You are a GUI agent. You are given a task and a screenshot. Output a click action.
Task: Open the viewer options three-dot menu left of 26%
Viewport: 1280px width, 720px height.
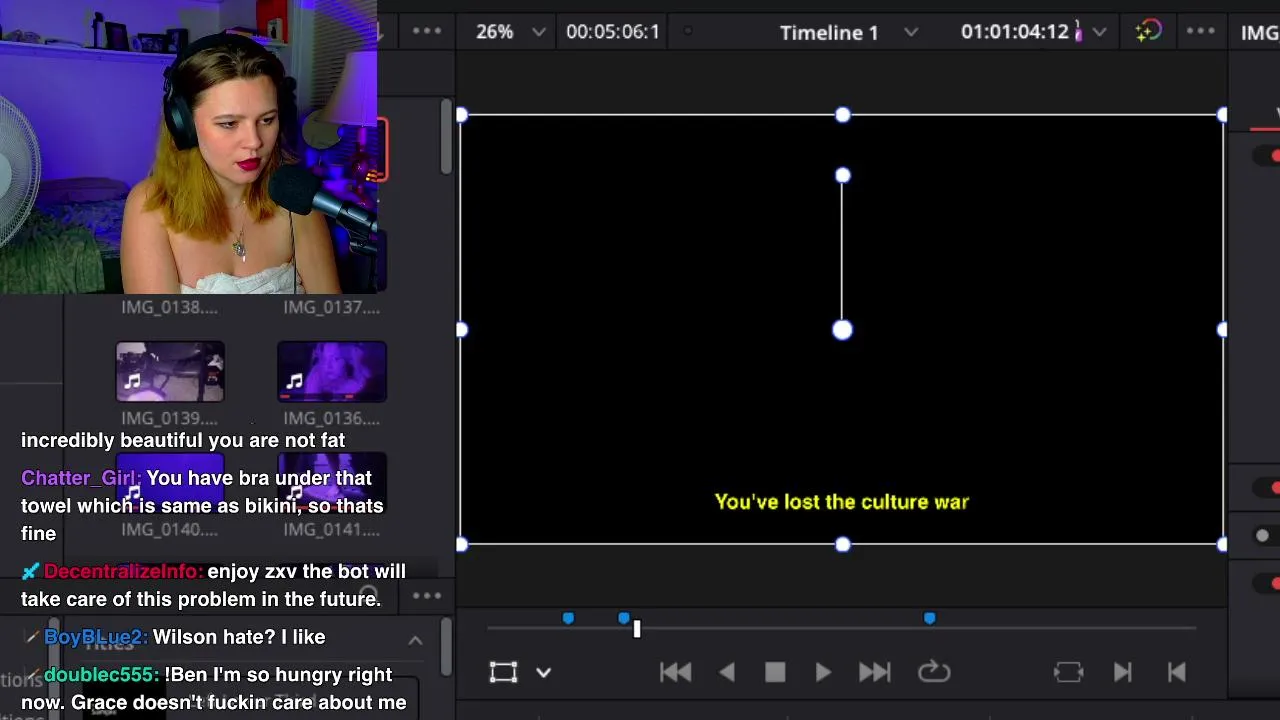click(x=427, y=31)
